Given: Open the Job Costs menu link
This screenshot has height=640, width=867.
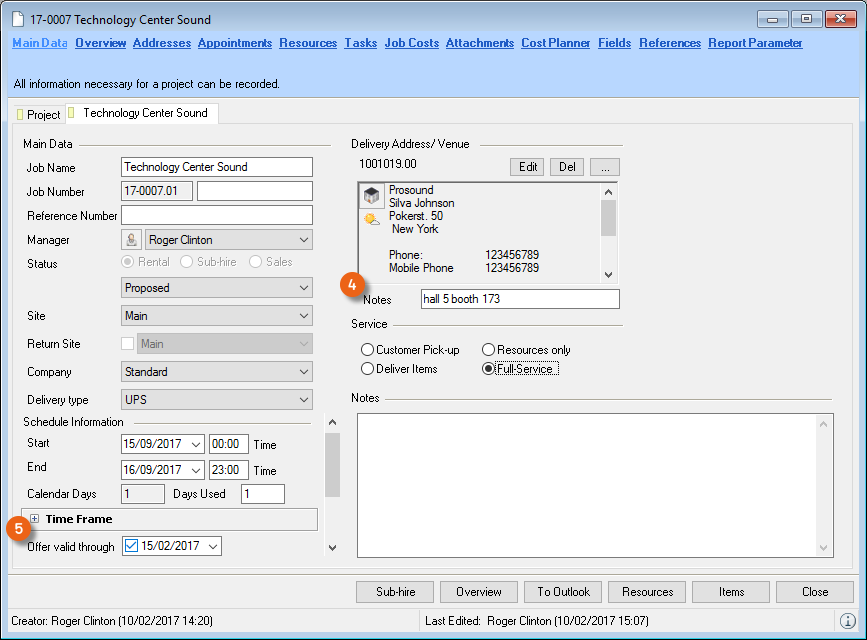Looking at the screenshot, I should click(411, 43).
